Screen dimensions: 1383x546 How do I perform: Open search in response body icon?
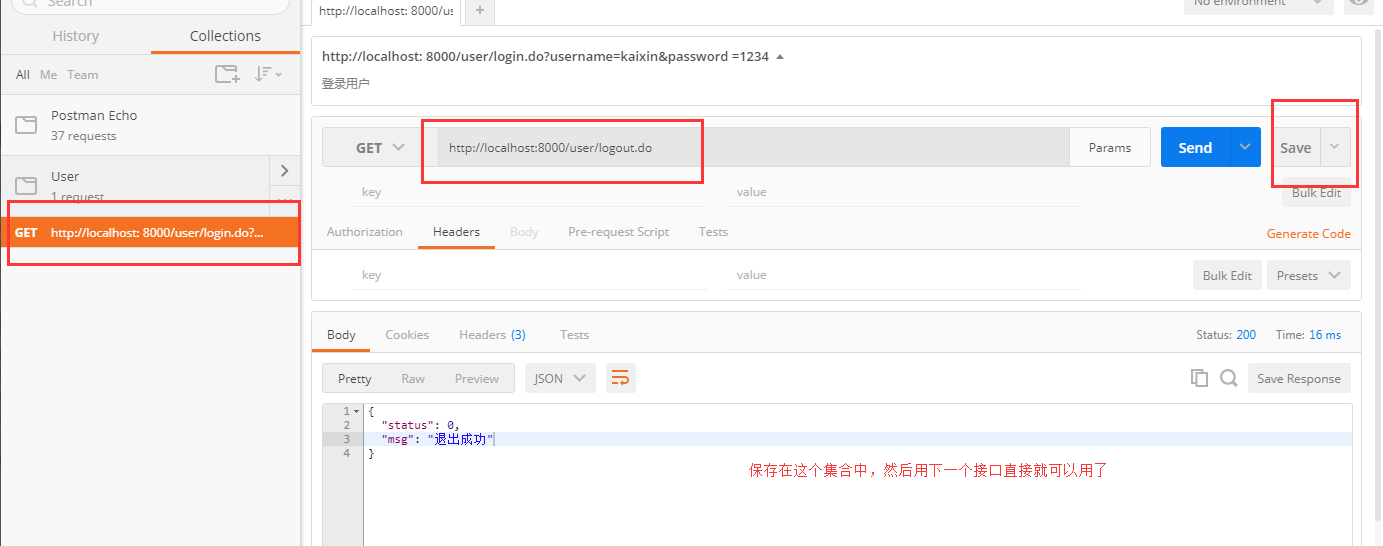tap(1228, 378)
